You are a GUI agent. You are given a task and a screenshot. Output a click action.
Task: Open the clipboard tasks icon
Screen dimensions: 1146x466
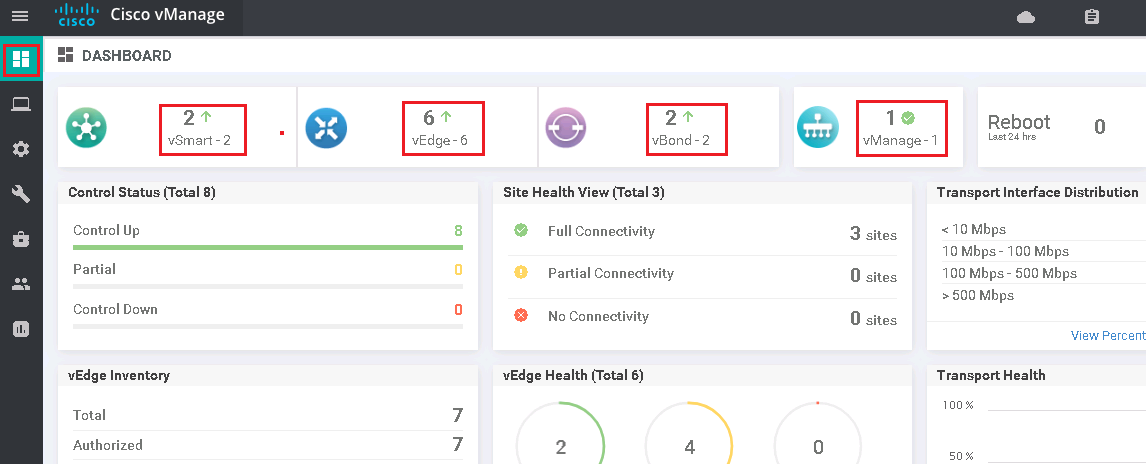(1092, 16)
